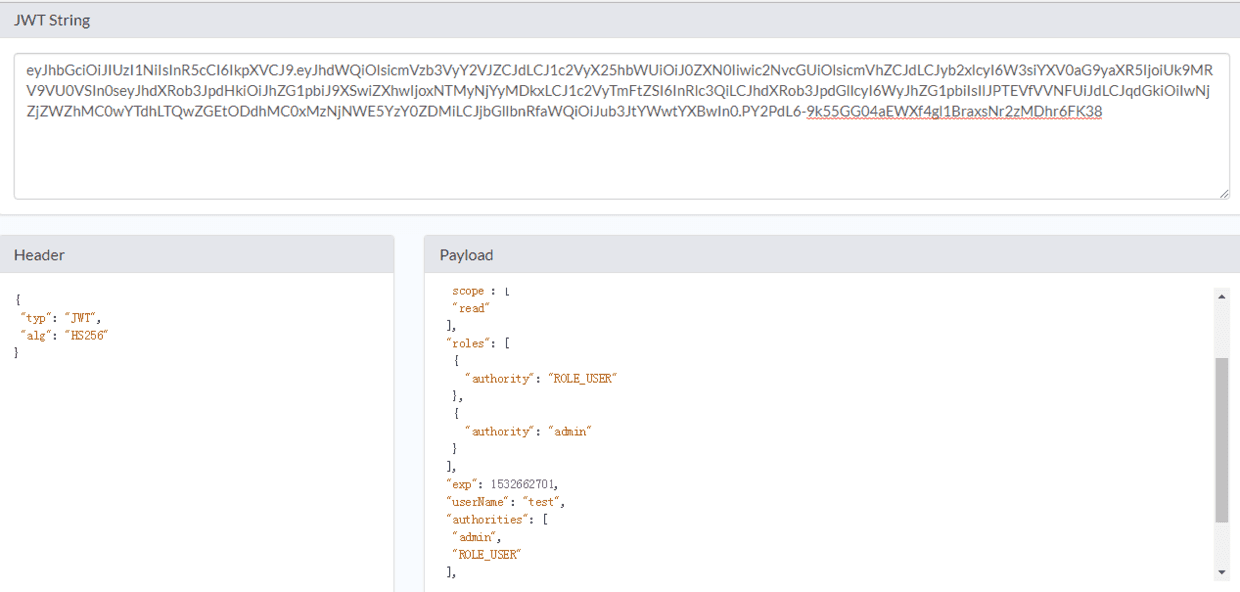This screenshot has width=1240, height=592.
Task: Click the Header panel title
Action: (39, 255)
